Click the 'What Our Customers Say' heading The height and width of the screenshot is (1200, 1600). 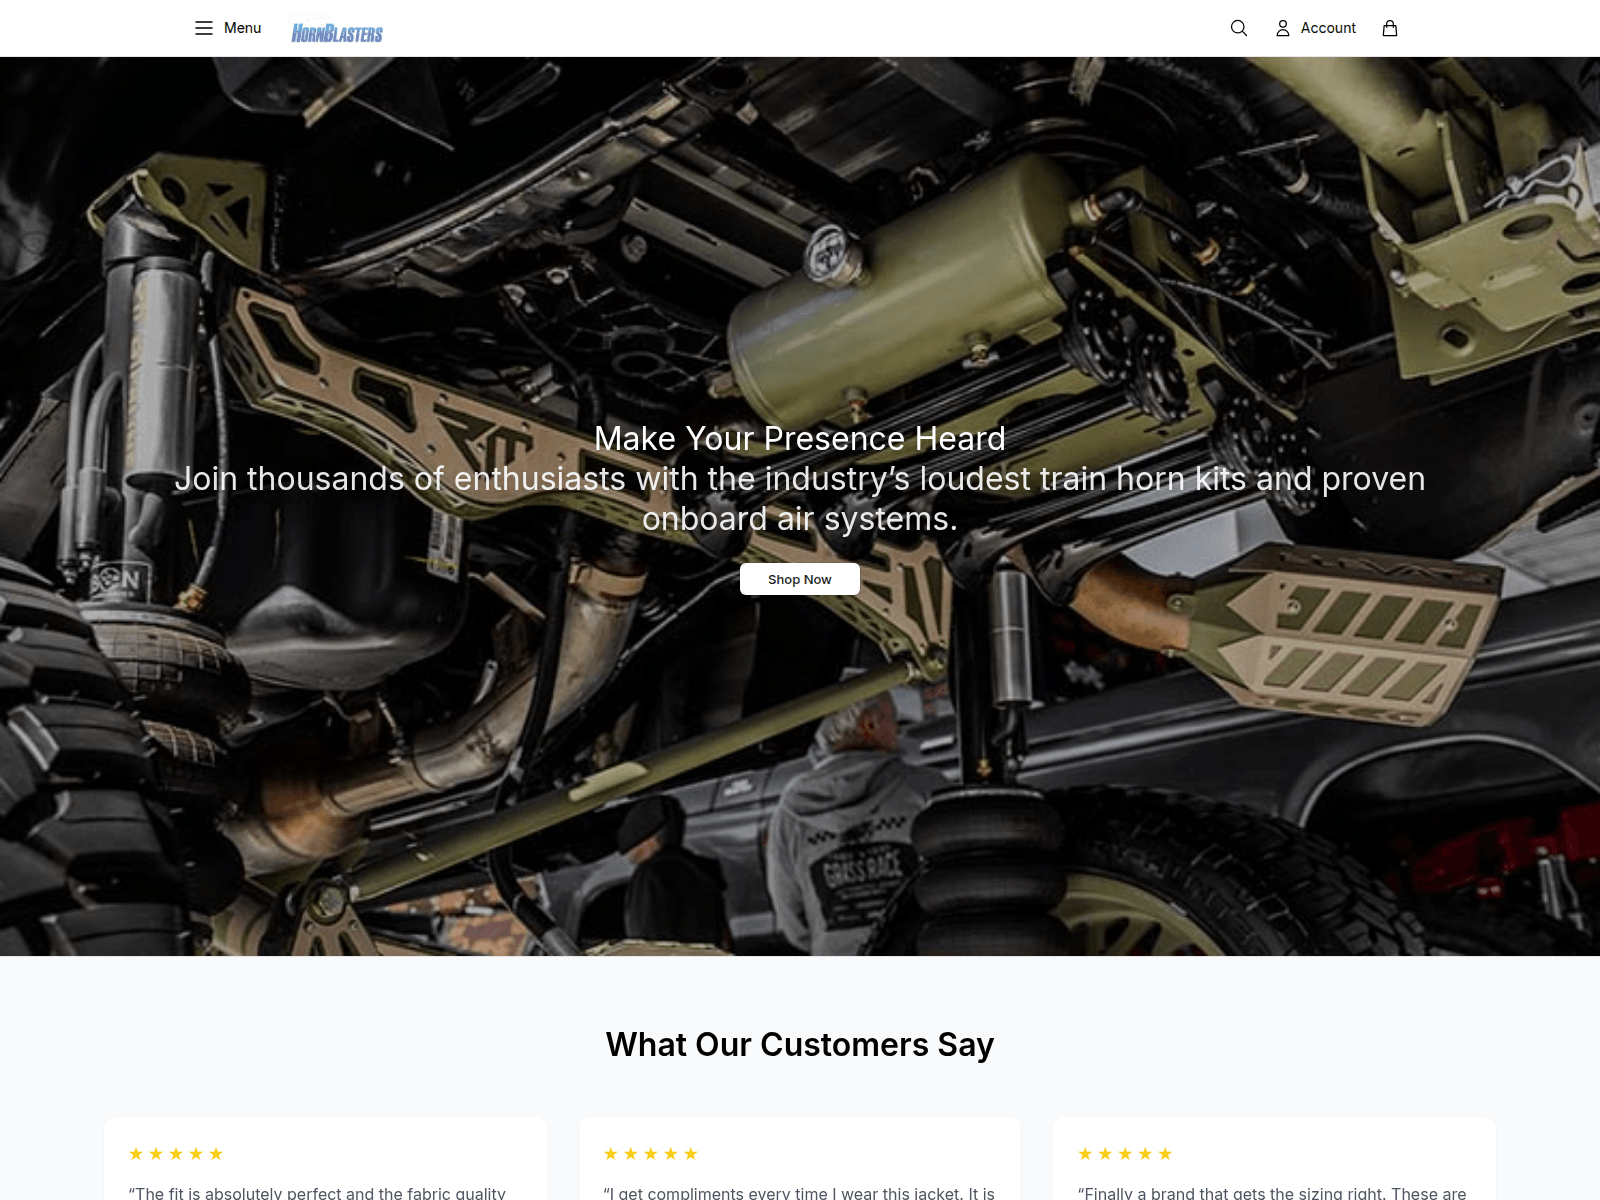coord(800,1044)
